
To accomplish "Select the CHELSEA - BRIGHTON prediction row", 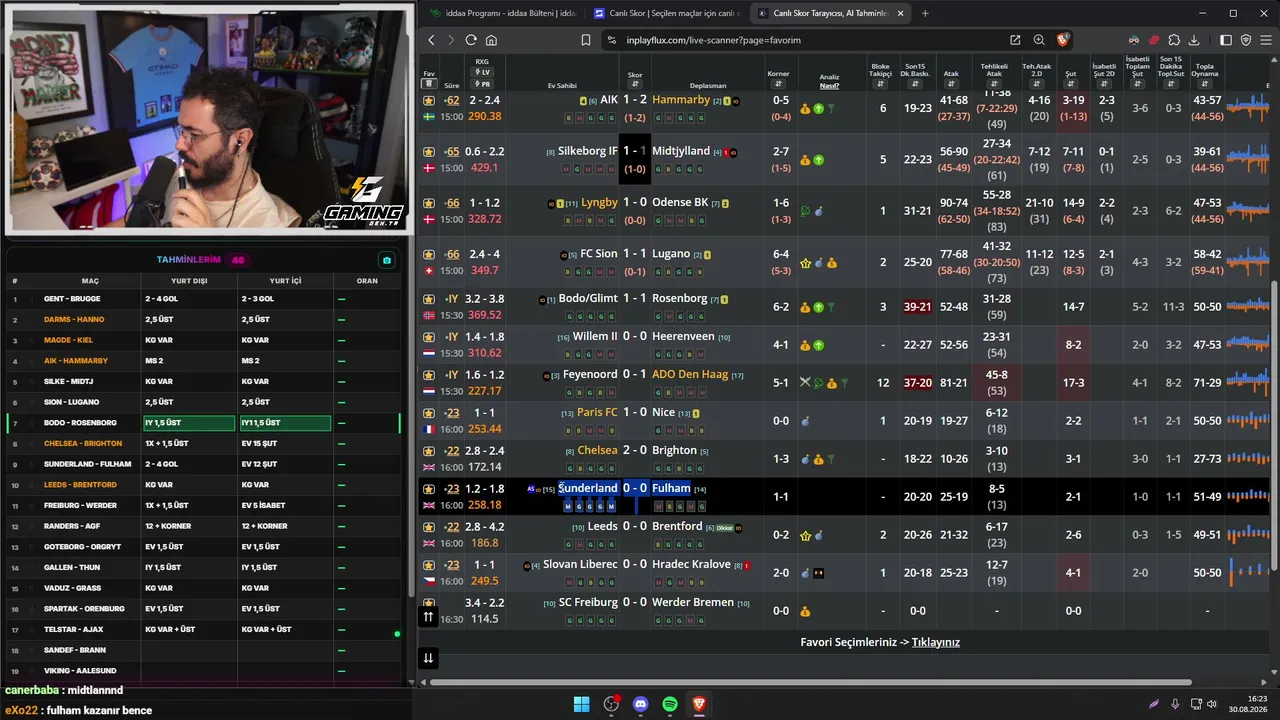I will (x=204, y=444).
